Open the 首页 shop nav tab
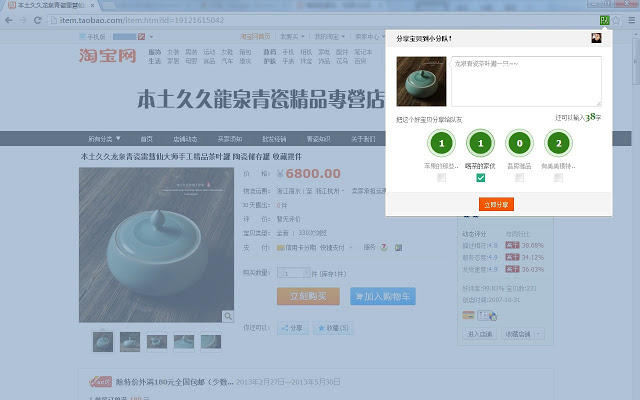This screenshot has width=640, height=400. coord(147,139)
